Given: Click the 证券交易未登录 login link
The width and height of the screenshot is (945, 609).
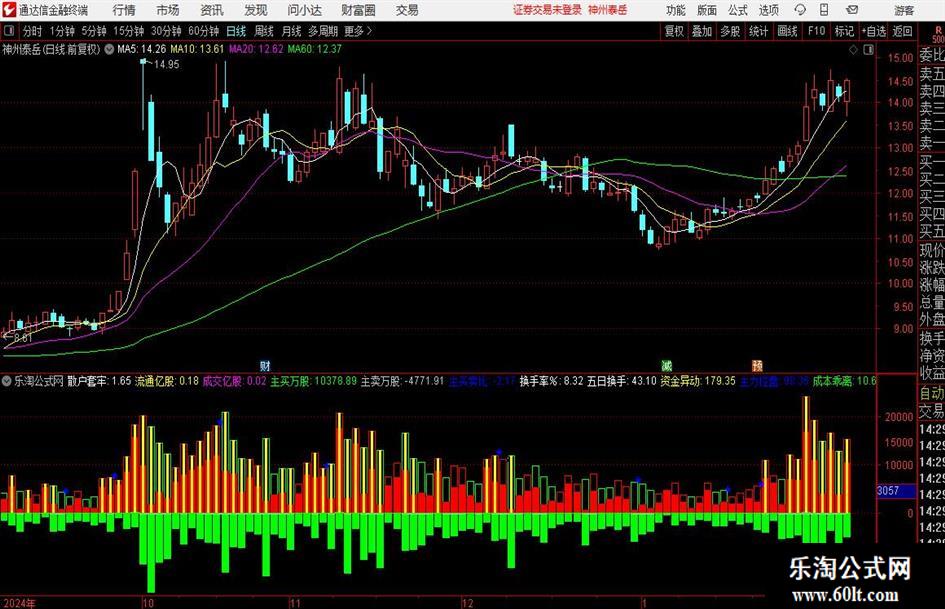Looking at the screenshot, I should tap(547, 10).
